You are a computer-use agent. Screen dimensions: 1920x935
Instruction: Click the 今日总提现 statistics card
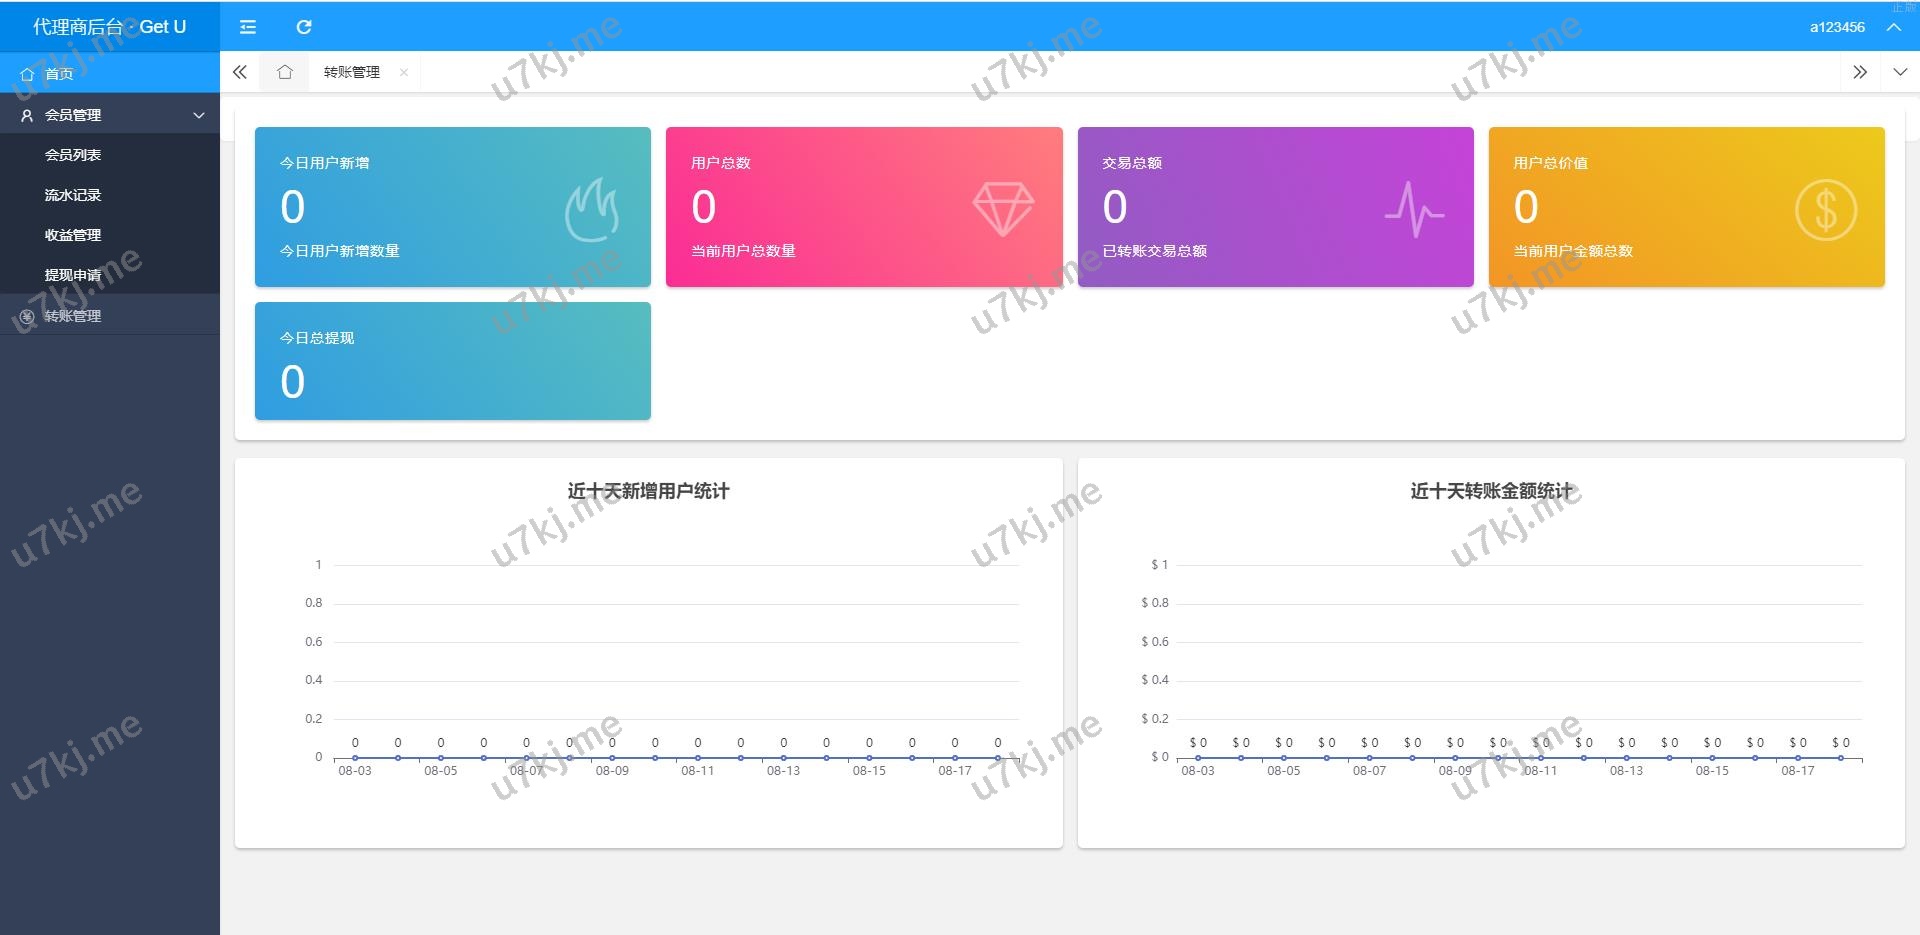tap(452, 361)
